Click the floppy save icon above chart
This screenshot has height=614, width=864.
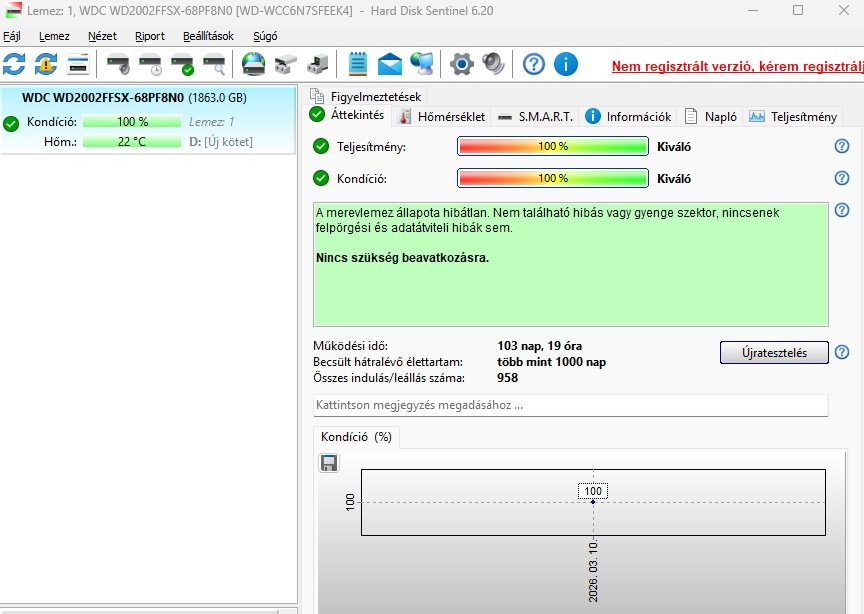pos(329,463)
